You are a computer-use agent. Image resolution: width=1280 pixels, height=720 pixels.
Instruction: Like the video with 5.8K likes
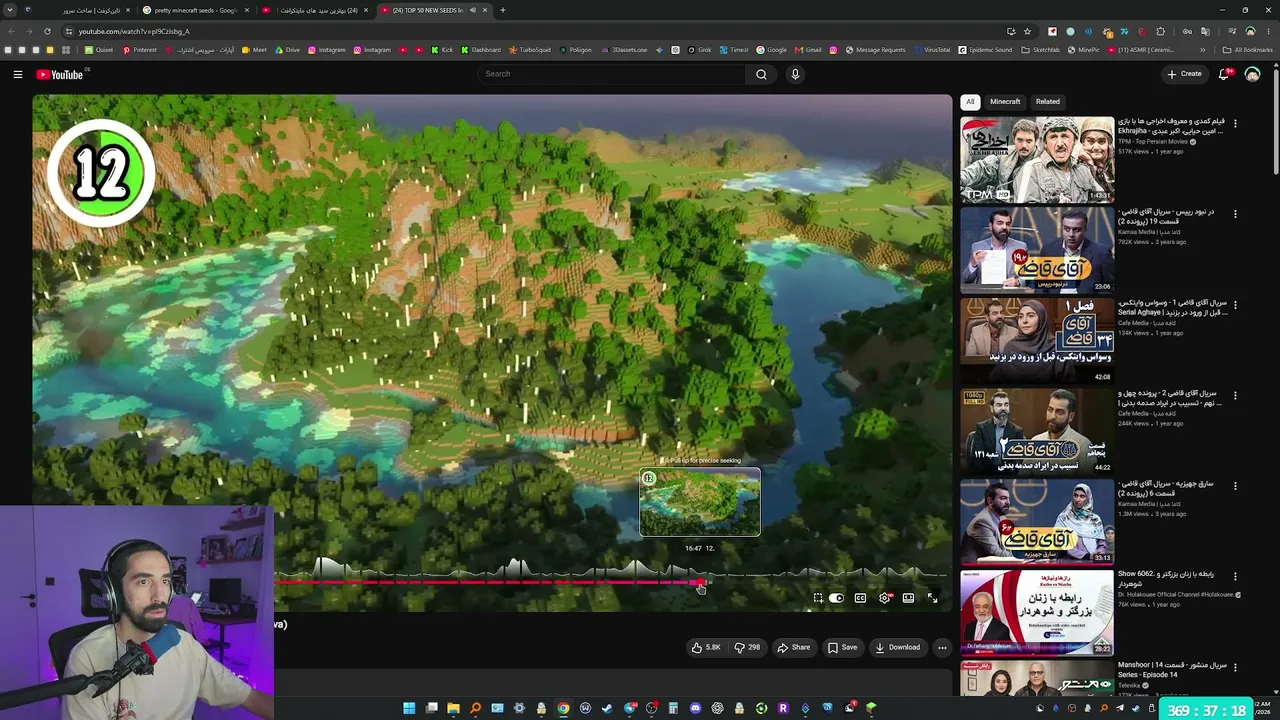tap(706, 647)
